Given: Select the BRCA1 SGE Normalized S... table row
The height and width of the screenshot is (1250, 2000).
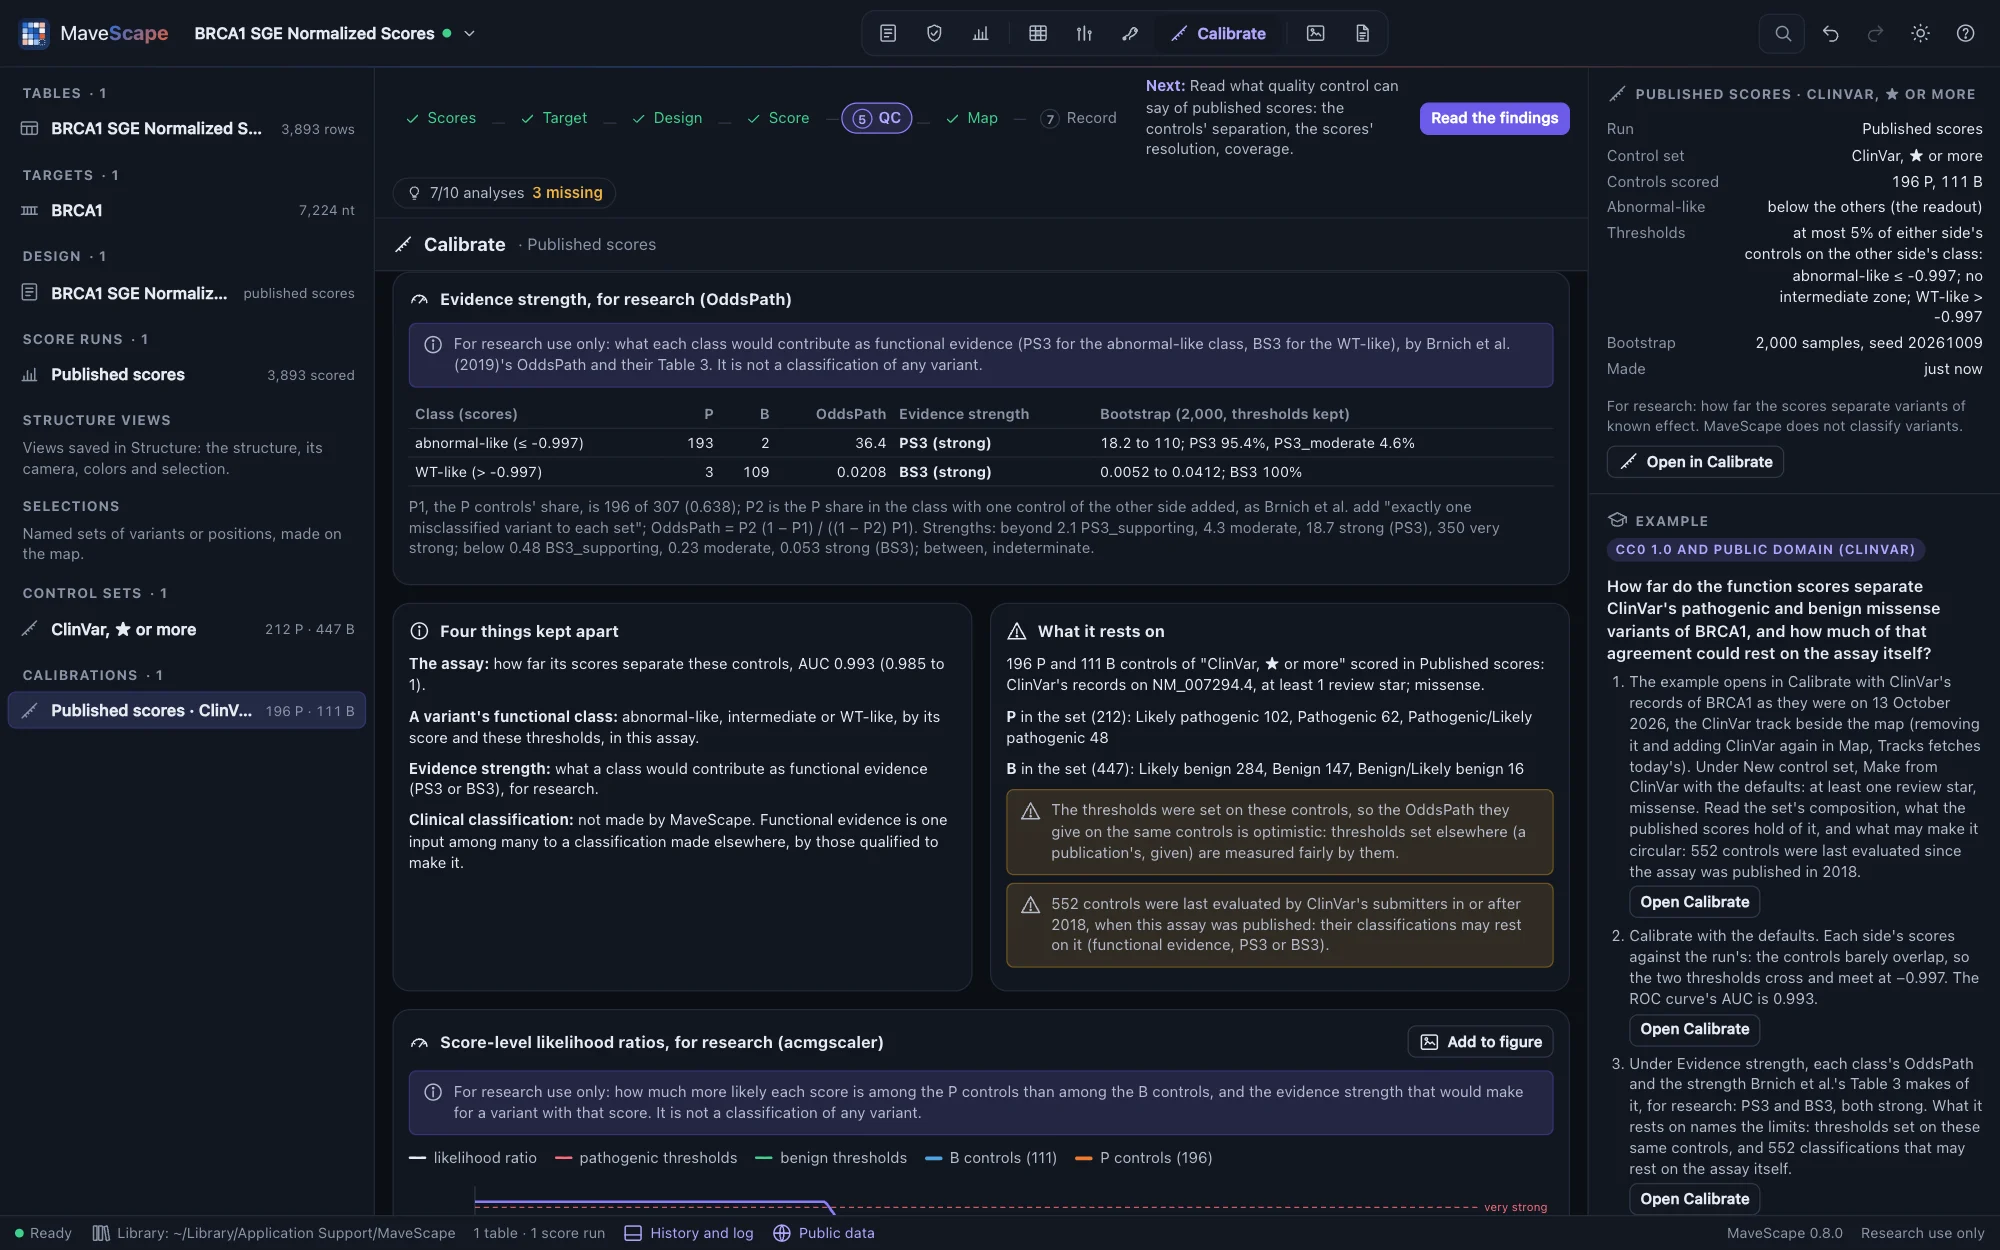Looking at the screenshot, I should point(188,129).
